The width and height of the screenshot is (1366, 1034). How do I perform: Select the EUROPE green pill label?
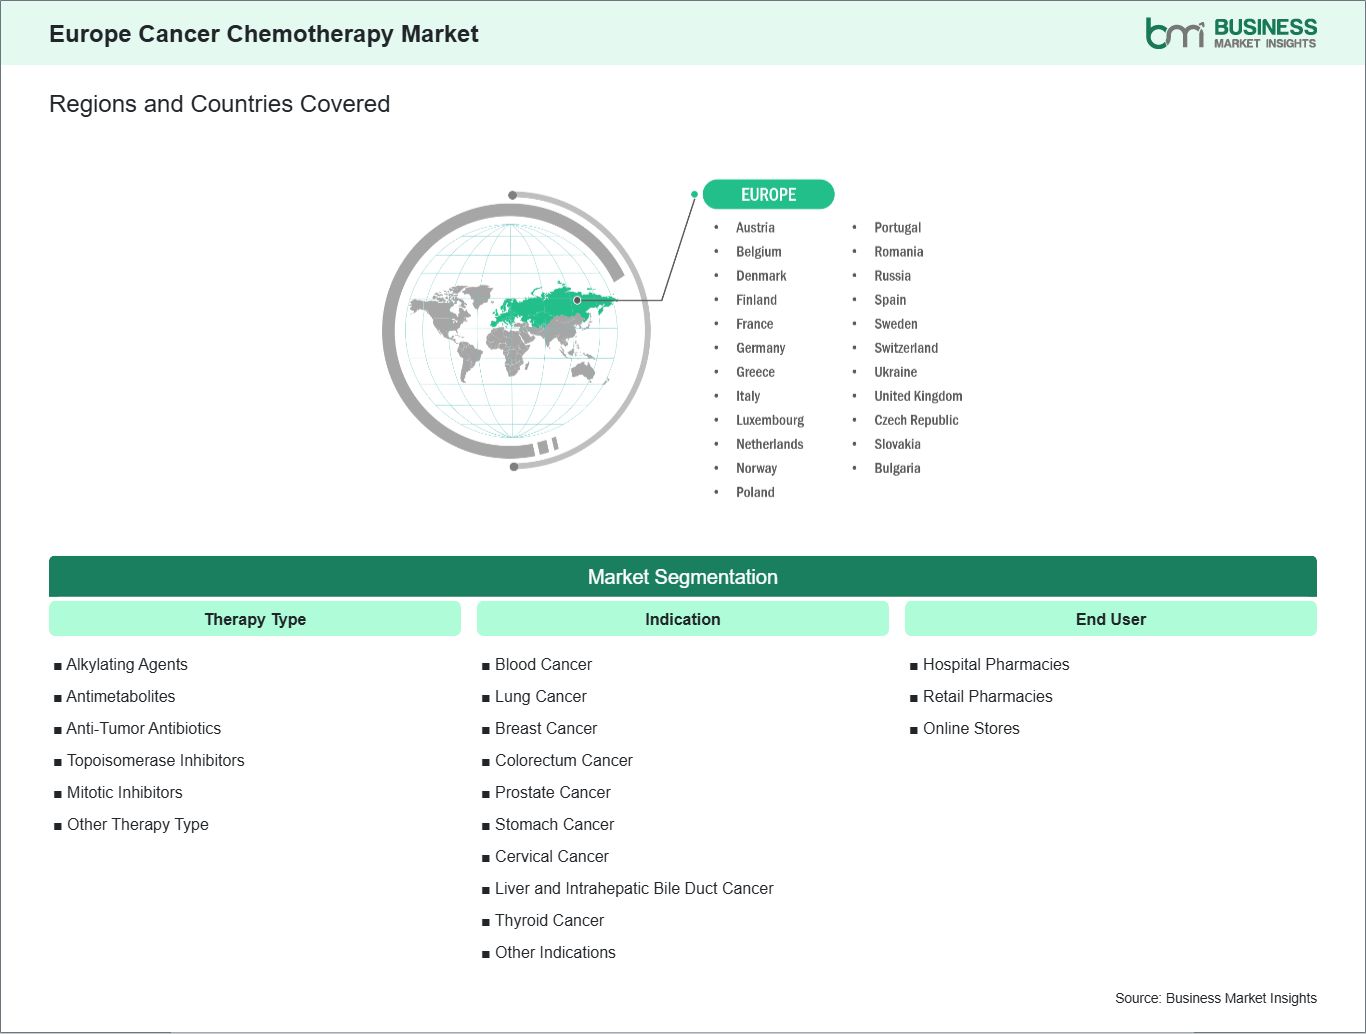click(x=768, y=195)
